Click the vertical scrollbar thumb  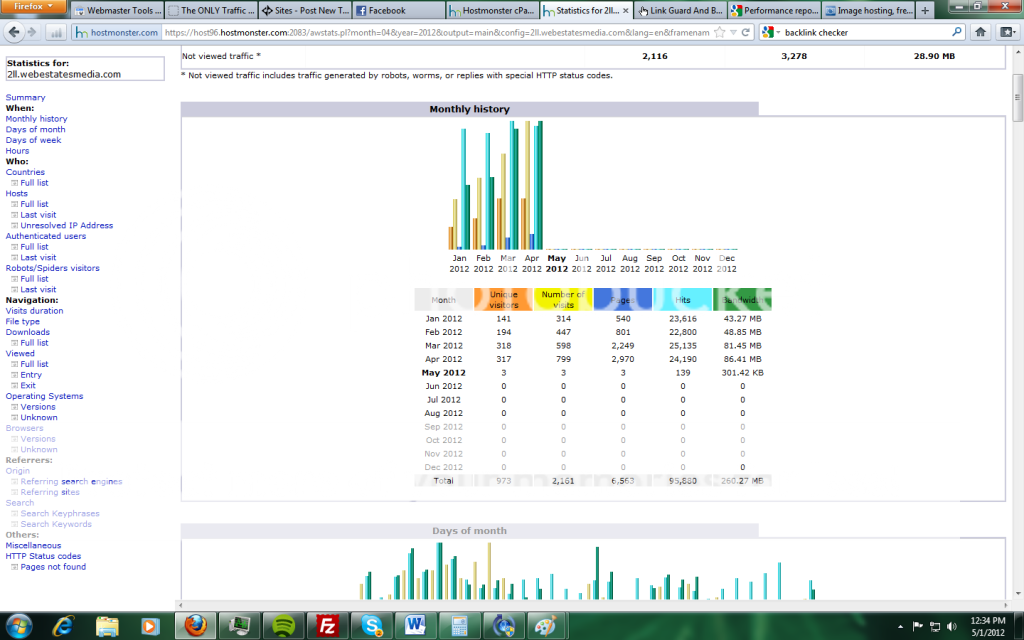[1017, 98]
